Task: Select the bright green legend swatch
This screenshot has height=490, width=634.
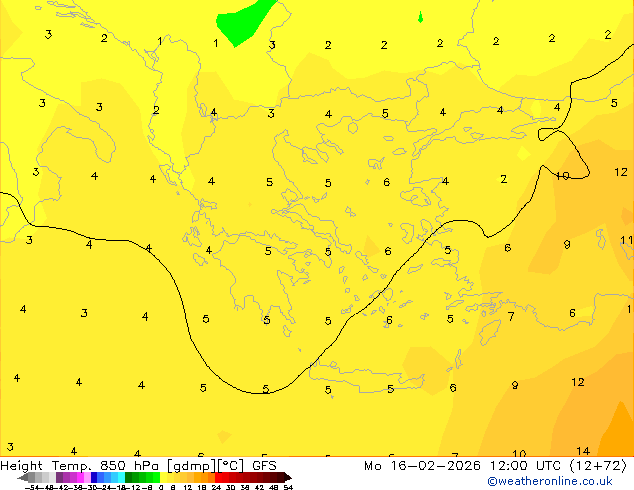Action: pyautogui.click(x=156, y=478)
